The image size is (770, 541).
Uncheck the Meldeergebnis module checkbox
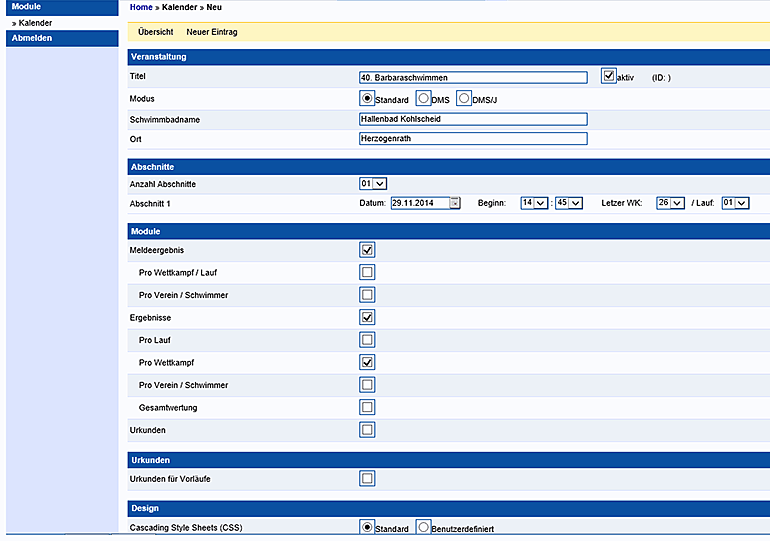367,250
